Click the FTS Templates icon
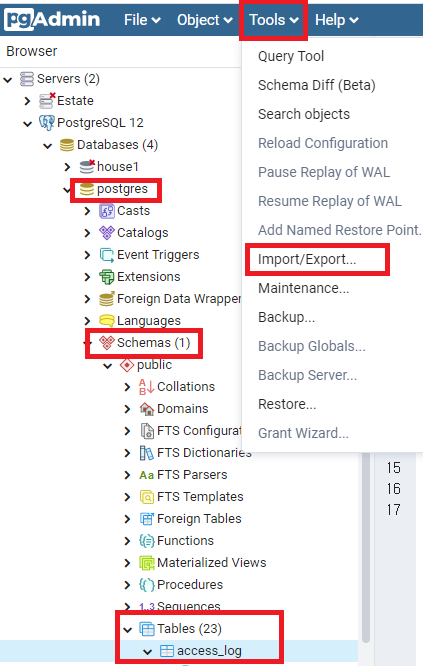The height and width of the screenshot is (666, 423). [147, 497]
